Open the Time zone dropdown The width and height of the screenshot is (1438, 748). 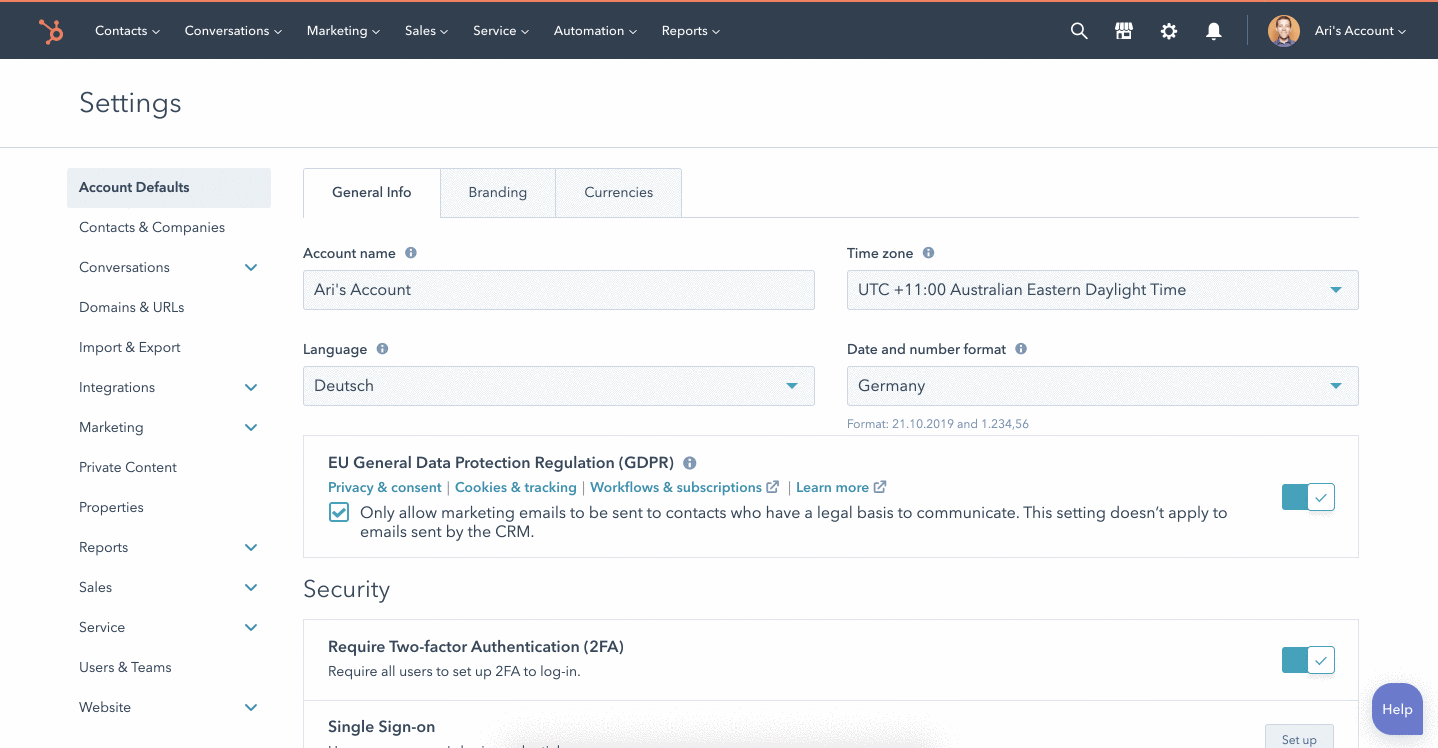tap(1102, 290)
